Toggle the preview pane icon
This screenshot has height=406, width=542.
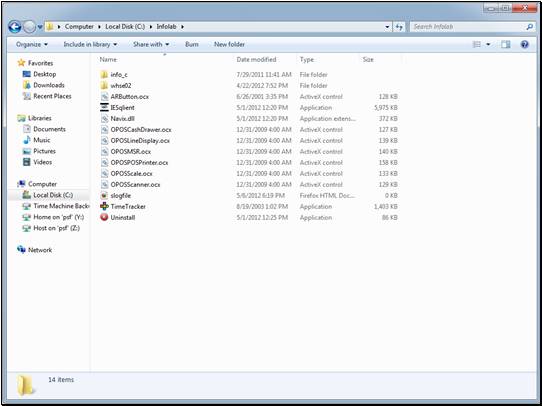506,44
